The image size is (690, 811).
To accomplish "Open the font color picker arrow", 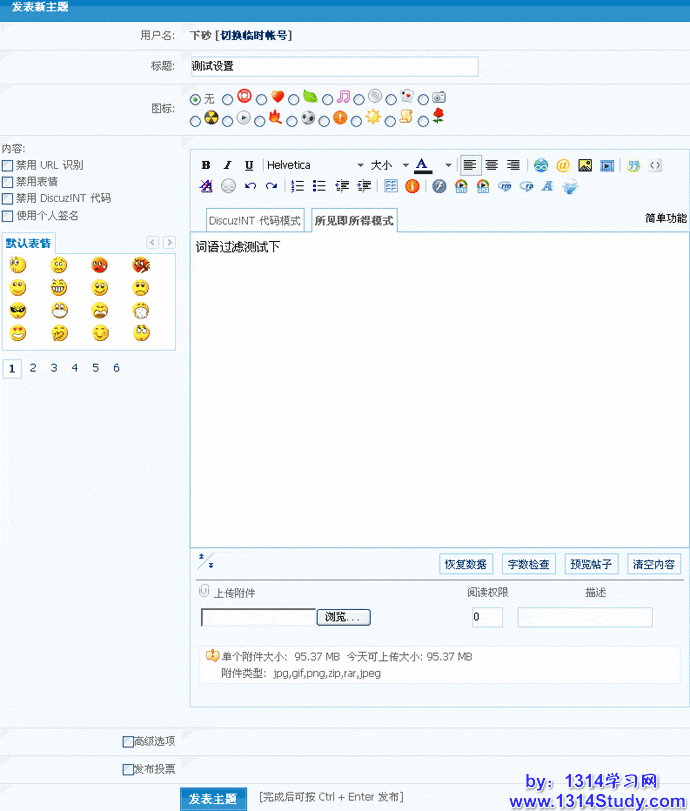I will coord(445,165).
